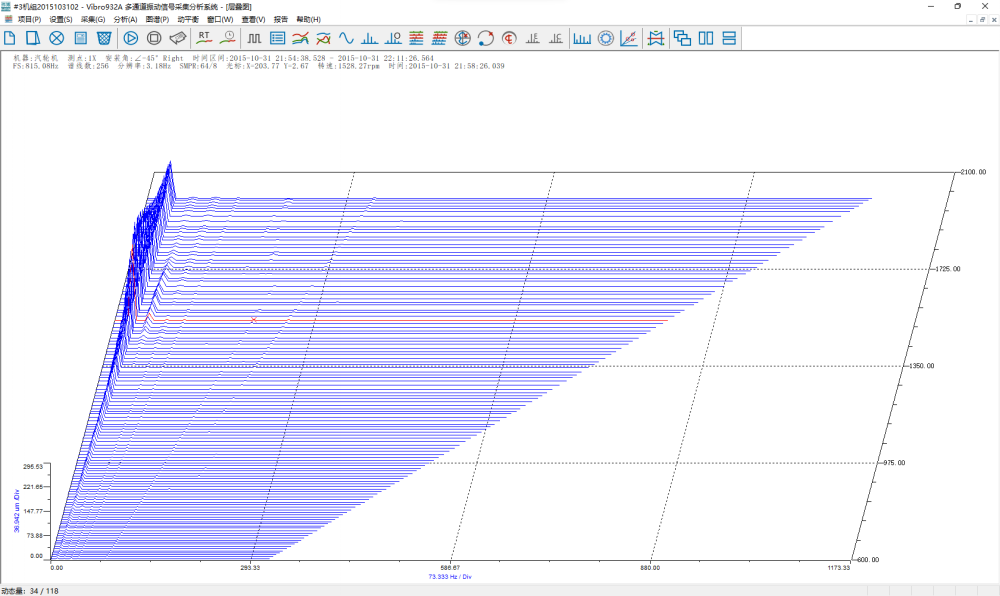The height and width of the screenshot is (596, 1000).
Task: Open the RT real-time view icon
Action: (x=204, y=38)
